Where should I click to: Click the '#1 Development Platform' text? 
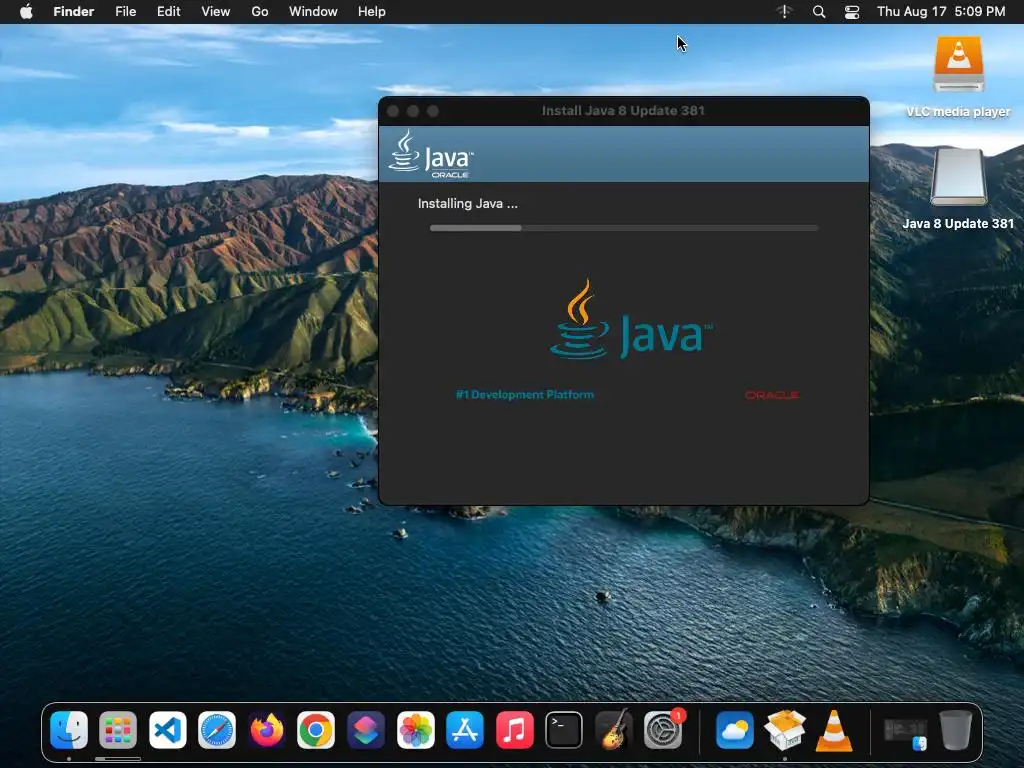click(x=525, y=394)
